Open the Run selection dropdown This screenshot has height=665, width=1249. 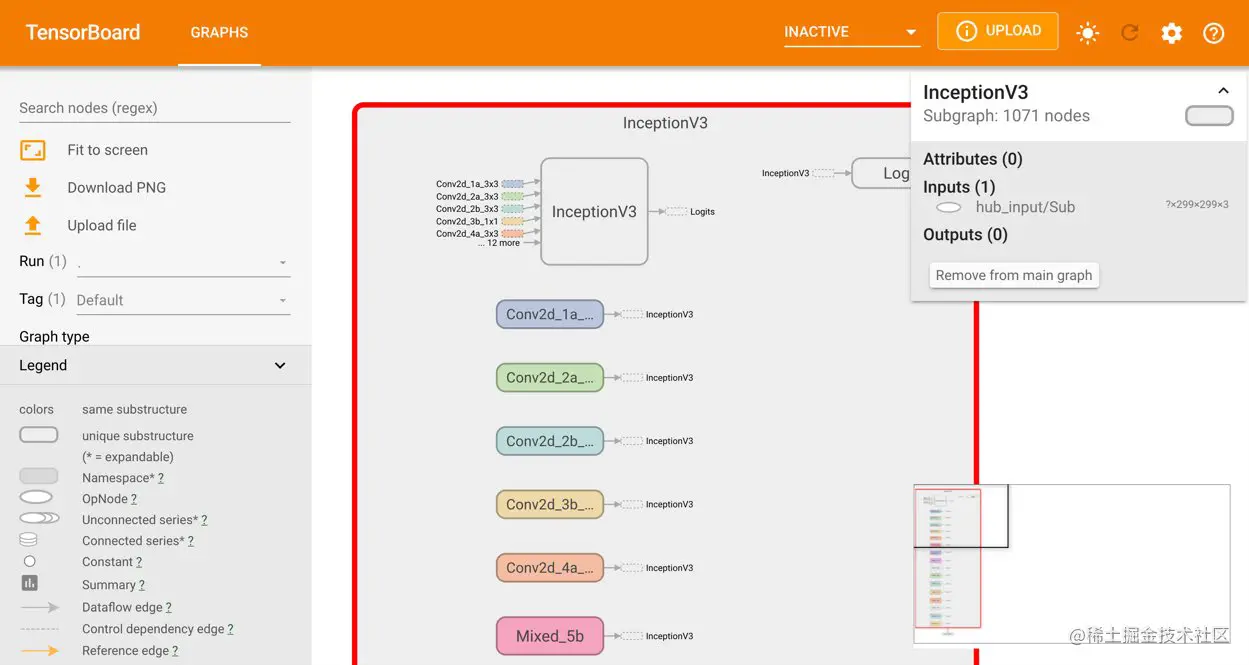coord(183,263)
